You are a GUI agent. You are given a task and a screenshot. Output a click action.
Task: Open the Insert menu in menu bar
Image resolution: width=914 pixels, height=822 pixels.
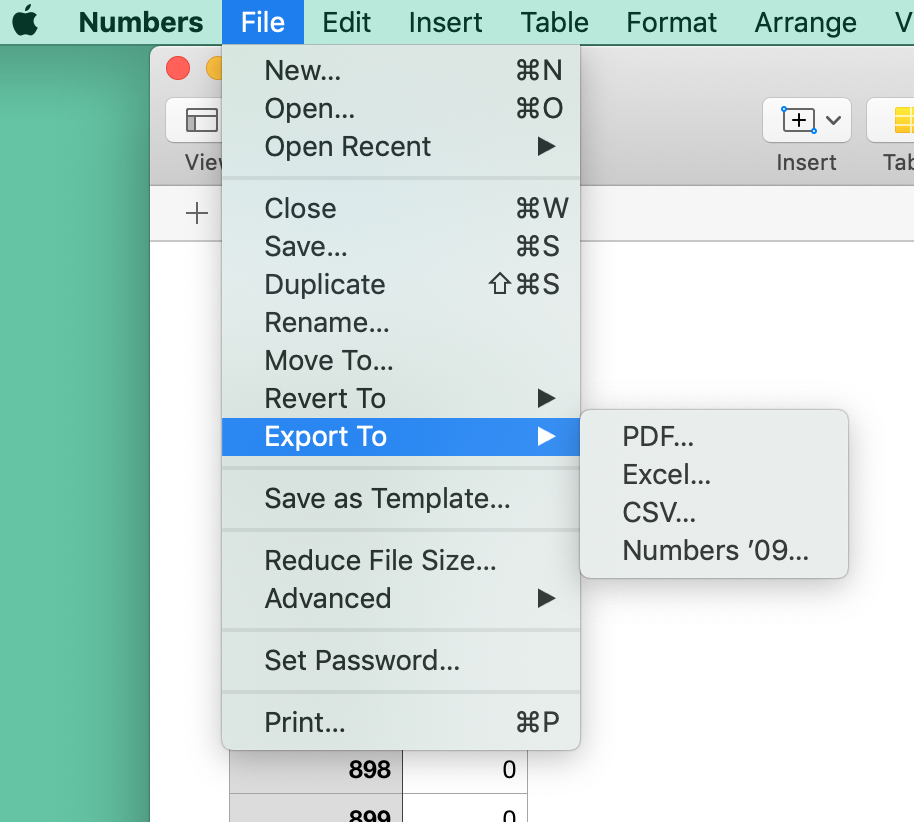[445, 22]
